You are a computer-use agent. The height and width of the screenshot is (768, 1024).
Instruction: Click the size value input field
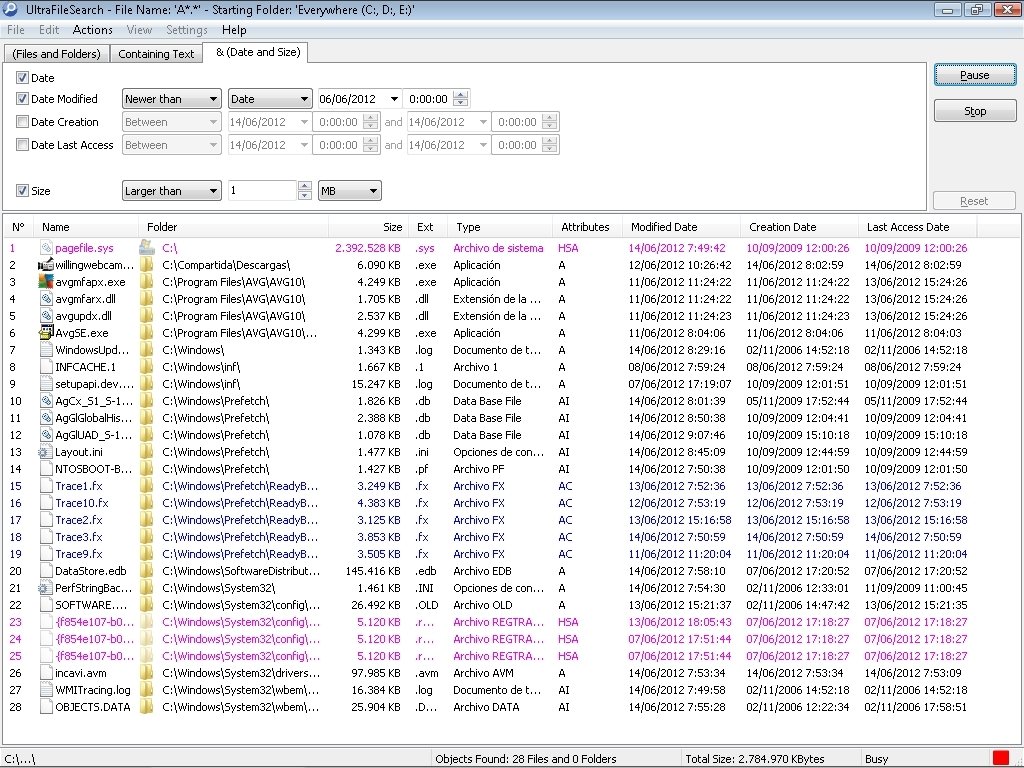[263, 191]
